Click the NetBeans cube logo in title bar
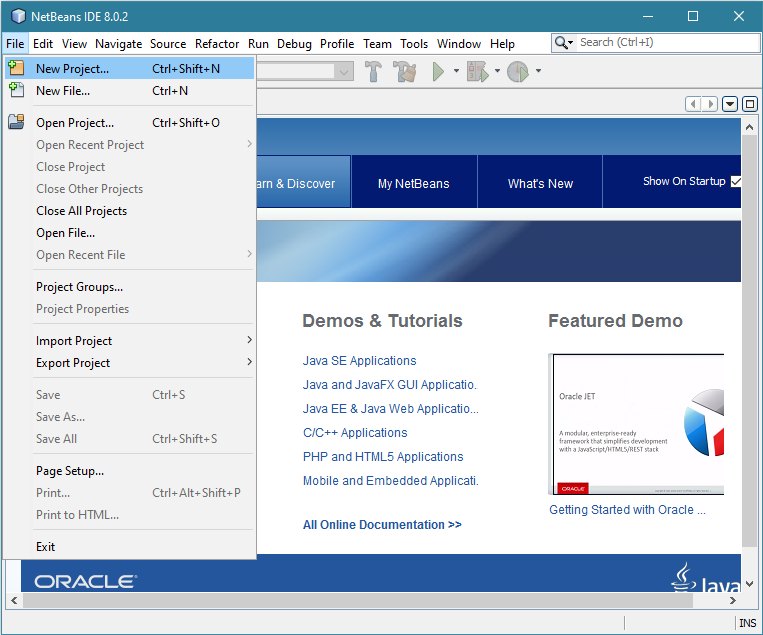This screenshot has height=635, width=763. 18,16
